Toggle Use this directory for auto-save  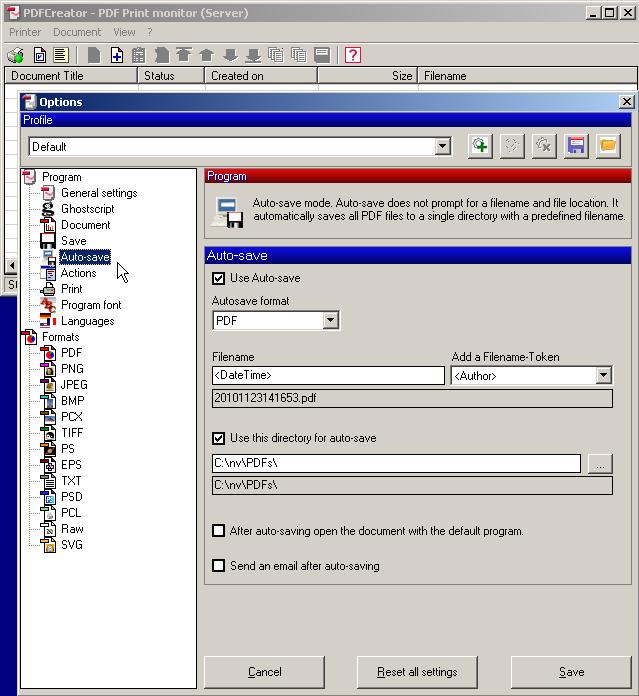point(219,438)
